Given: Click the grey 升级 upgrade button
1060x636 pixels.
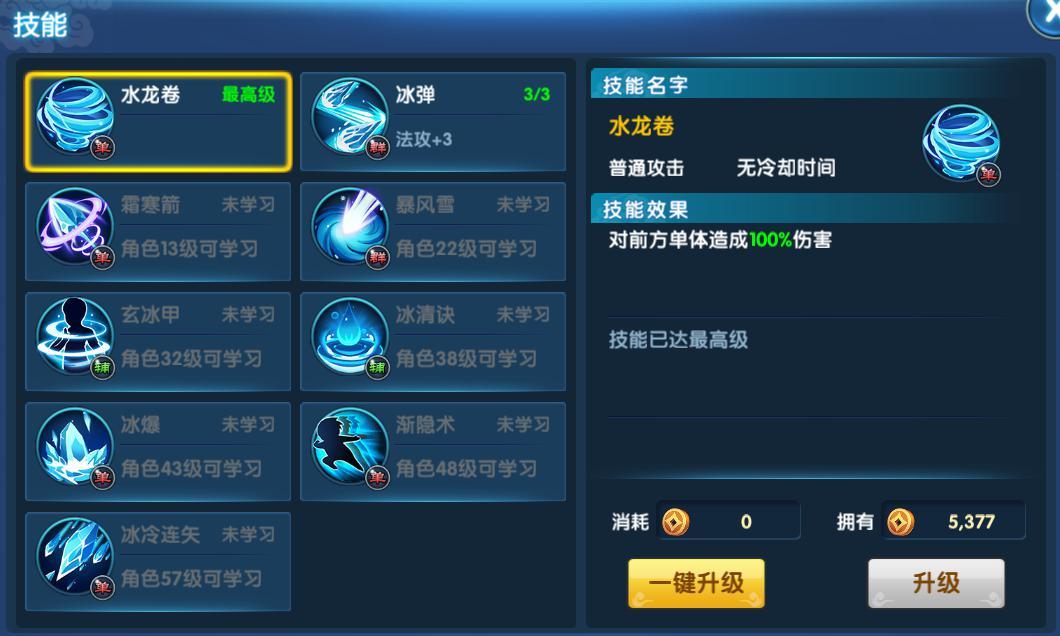Looking at the screenshot, I should point(936,583).
